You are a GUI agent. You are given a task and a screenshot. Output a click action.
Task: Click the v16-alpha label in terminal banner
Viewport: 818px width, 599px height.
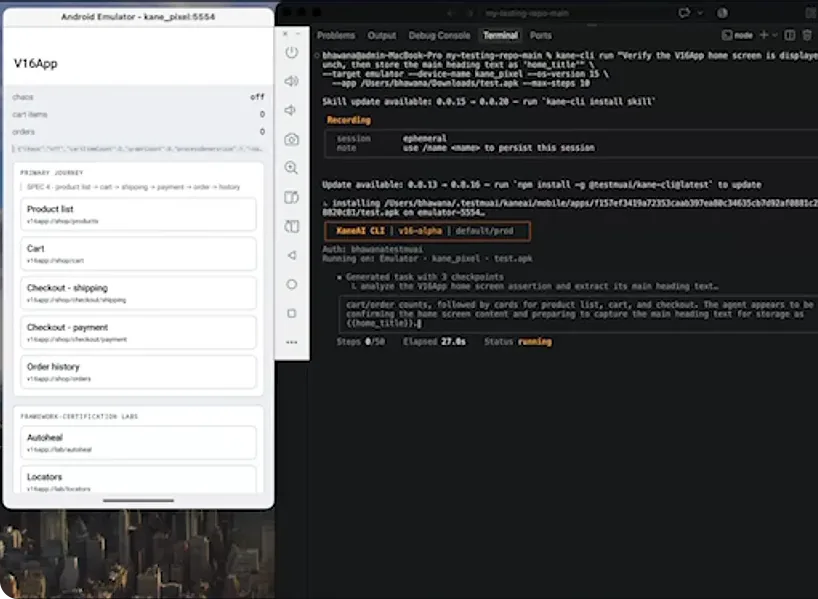(x=420, y=231)
